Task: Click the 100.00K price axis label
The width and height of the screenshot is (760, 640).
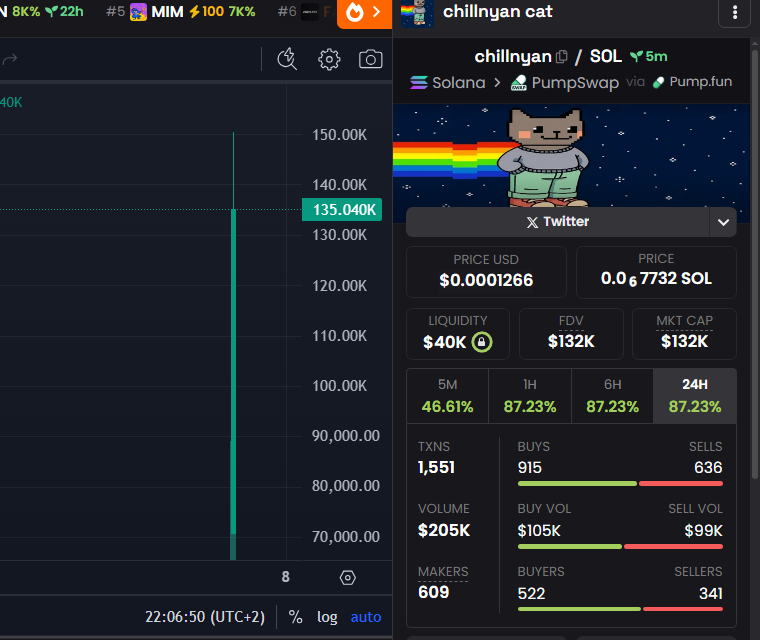Action: coord(339,386)
